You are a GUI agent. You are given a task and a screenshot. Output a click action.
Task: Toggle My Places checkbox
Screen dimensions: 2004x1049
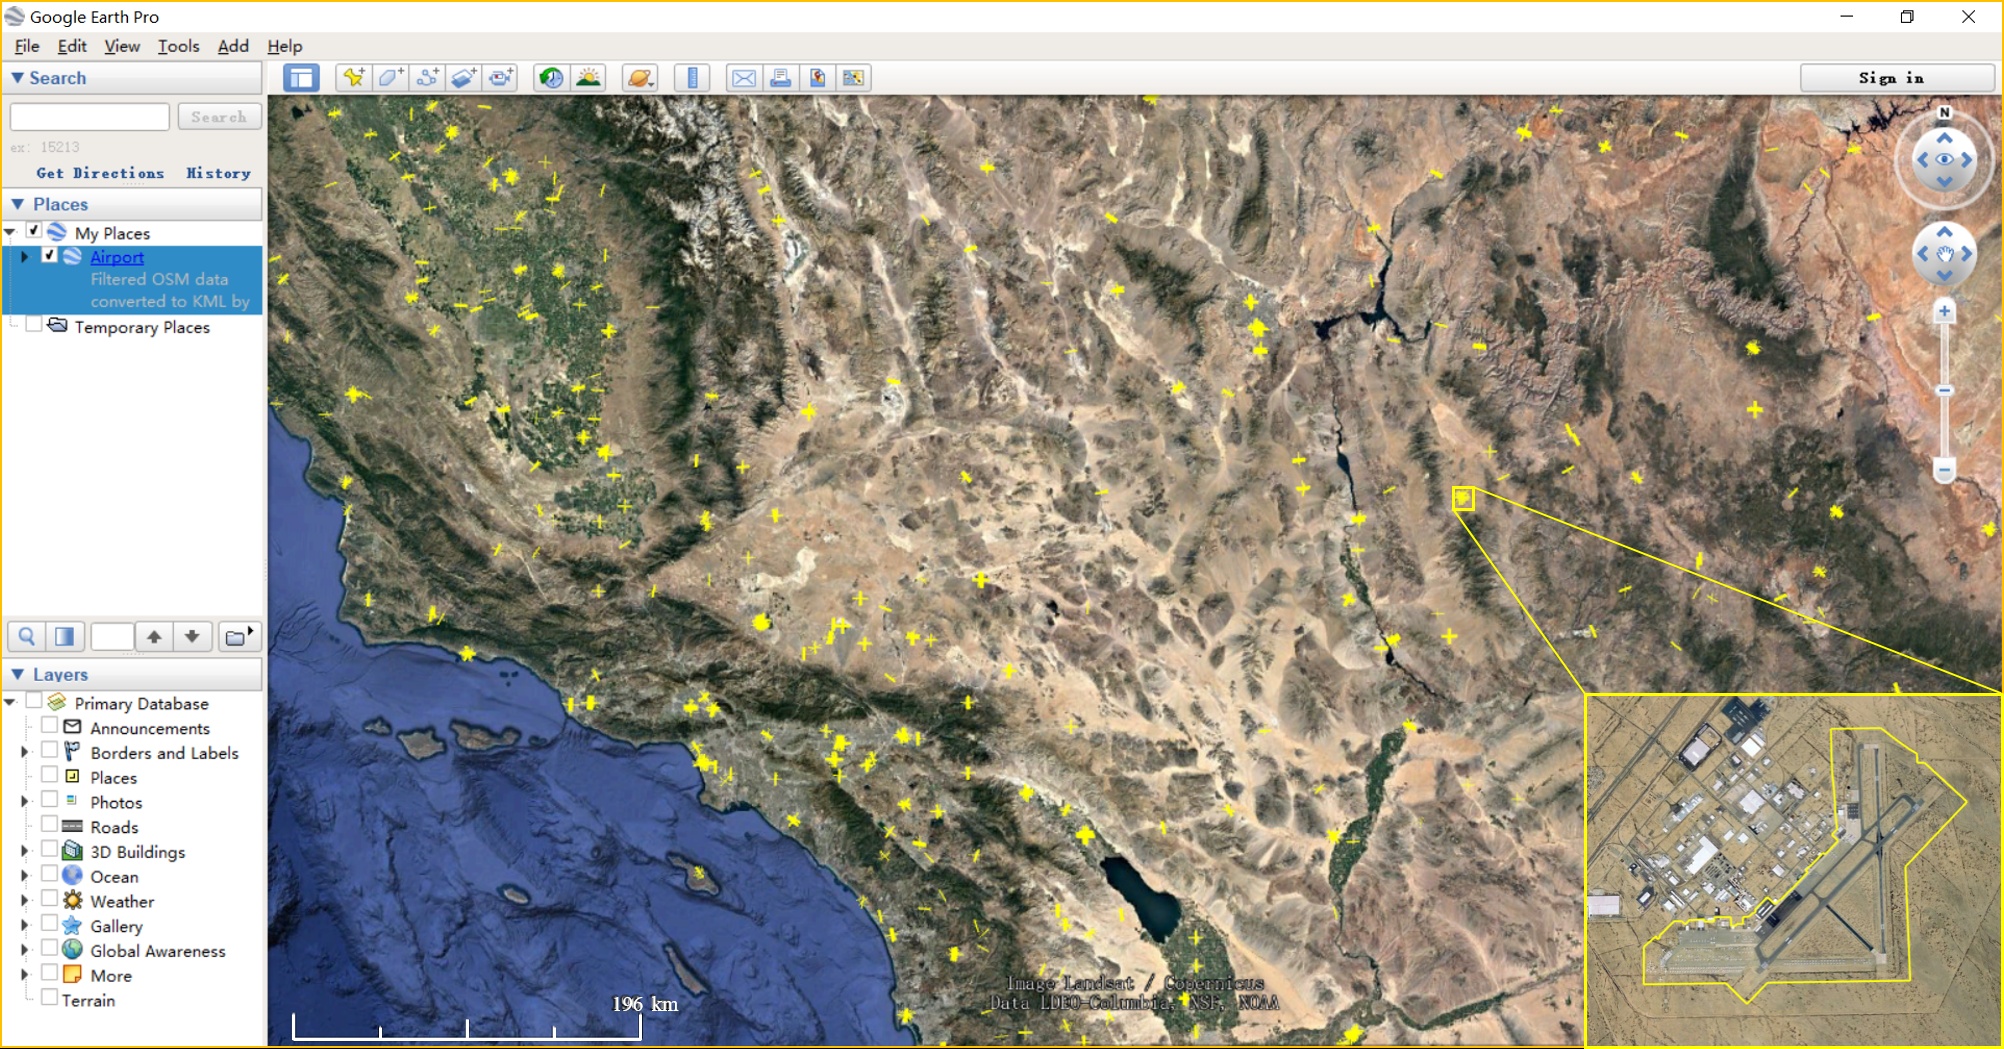(34, 232)
